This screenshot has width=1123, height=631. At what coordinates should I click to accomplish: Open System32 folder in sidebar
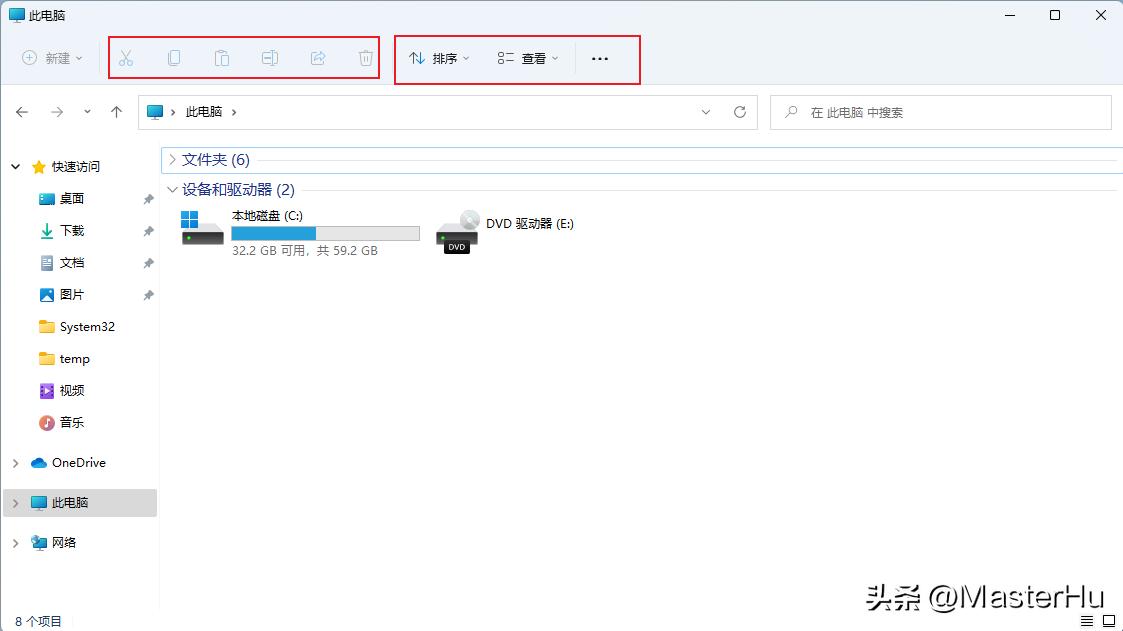87,327
